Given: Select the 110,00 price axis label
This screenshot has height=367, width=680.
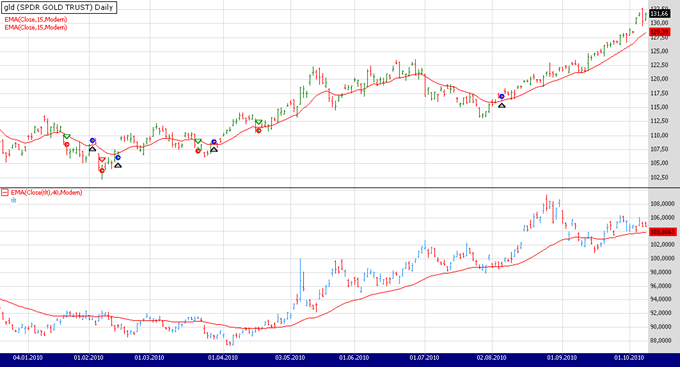Looking at the screenshot, I should tap(659, 135).
